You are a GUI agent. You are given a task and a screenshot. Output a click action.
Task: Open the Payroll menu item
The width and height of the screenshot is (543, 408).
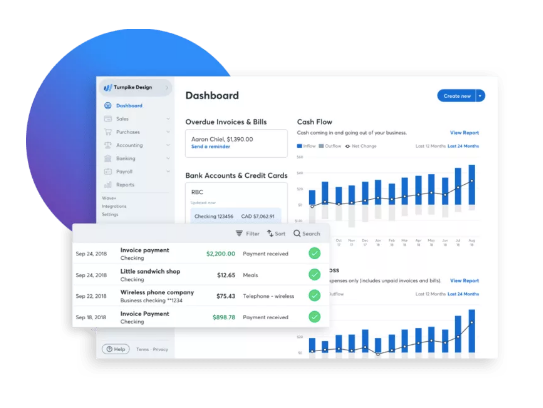[x=124, y=171]
